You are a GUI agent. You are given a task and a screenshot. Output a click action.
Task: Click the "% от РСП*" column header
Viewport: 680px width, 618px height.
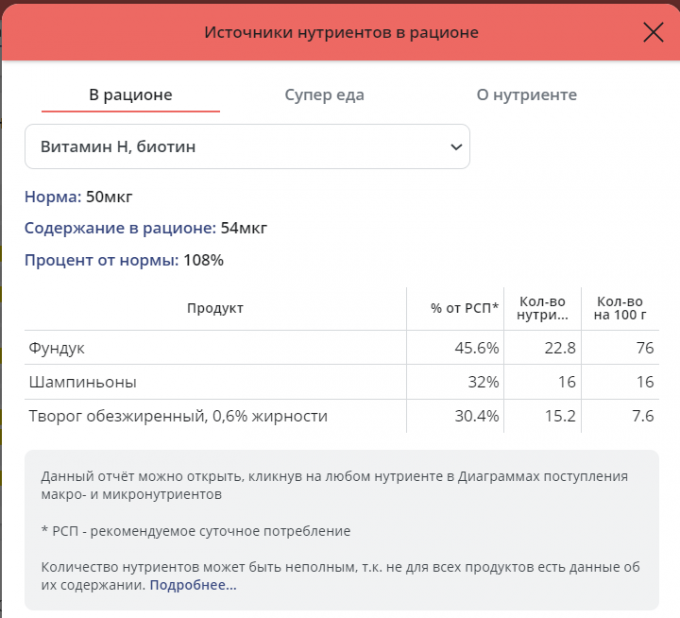465,308
